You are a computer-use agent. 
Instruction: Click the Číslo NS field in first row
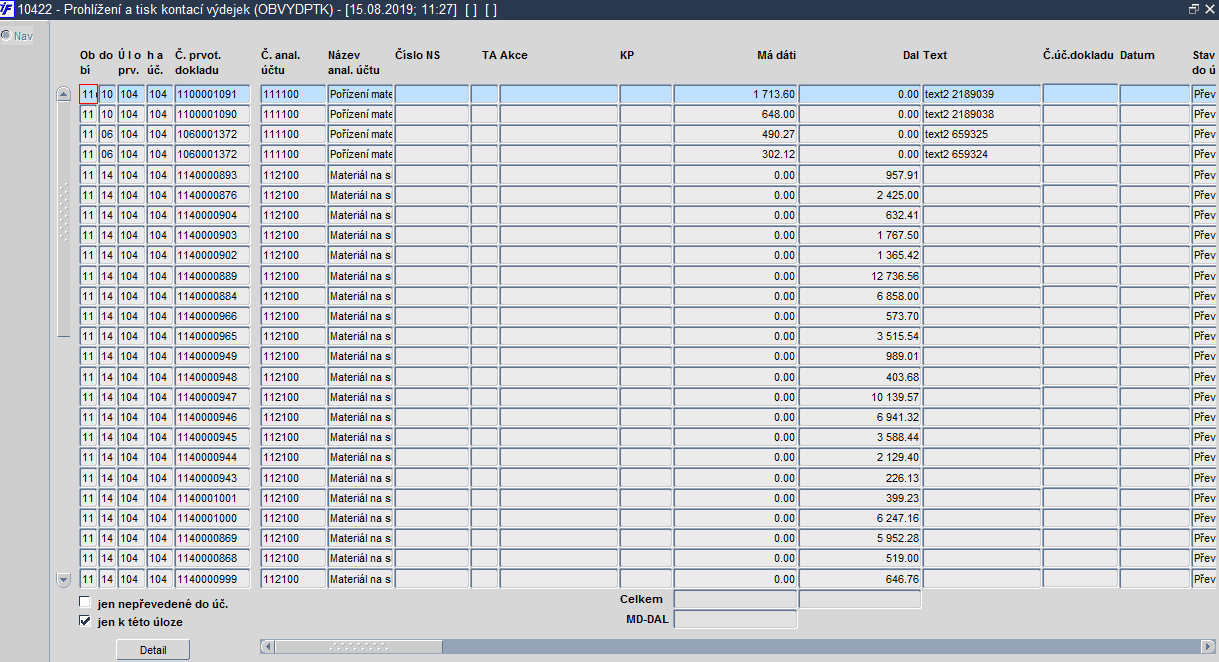pos(432,94)
